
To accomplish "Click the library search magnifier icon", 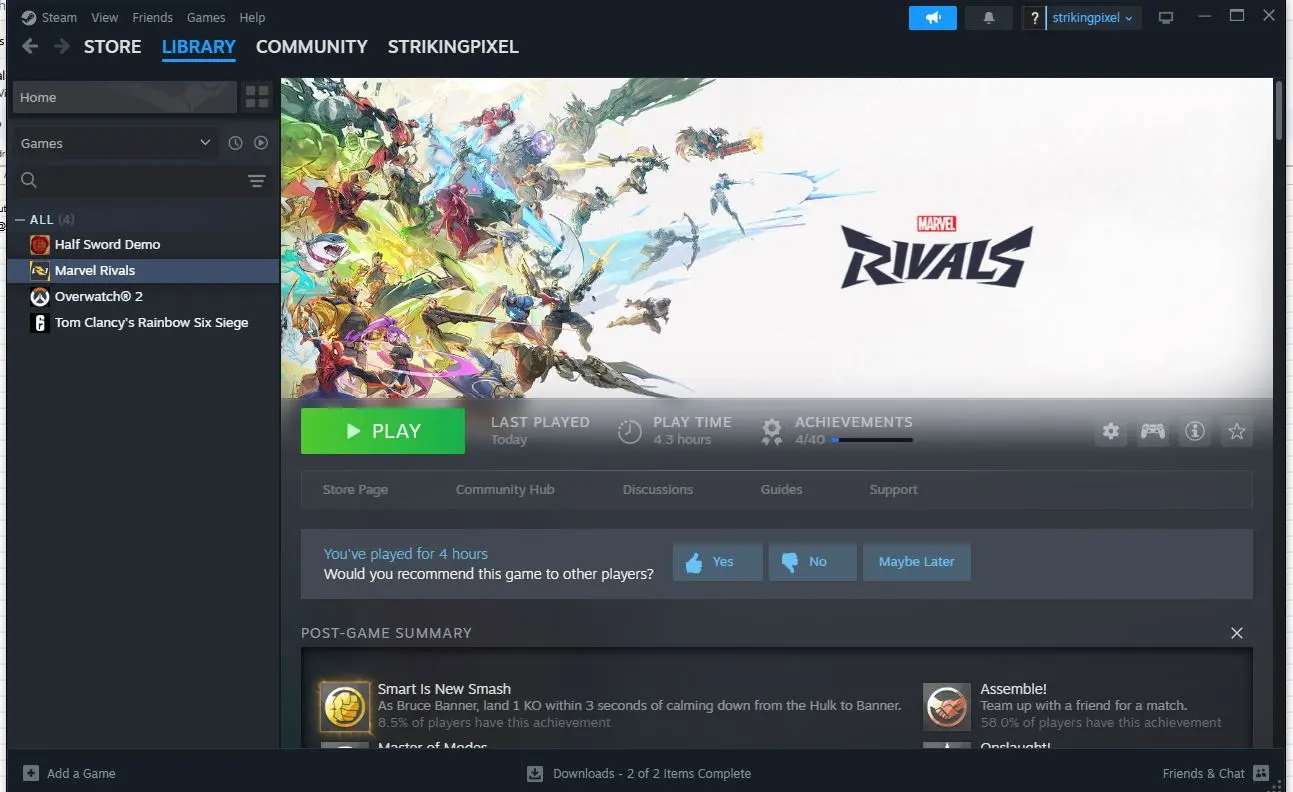I will [29, 180].
